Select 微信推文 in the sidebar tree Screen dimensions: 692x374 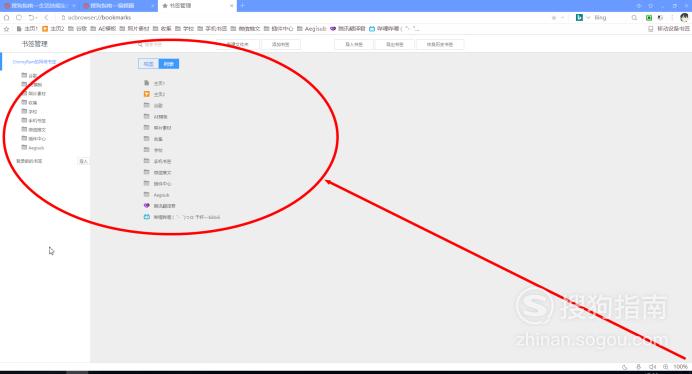coord(37,130)
